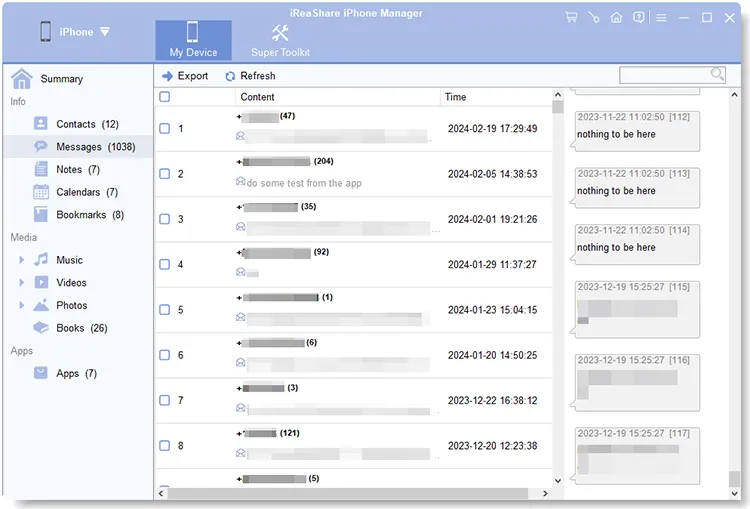Image resolution: width=750 pixels, height=509 pixels.
Task: Select the Music note icon
Action: pyautogui.click(x=41, y=259)
